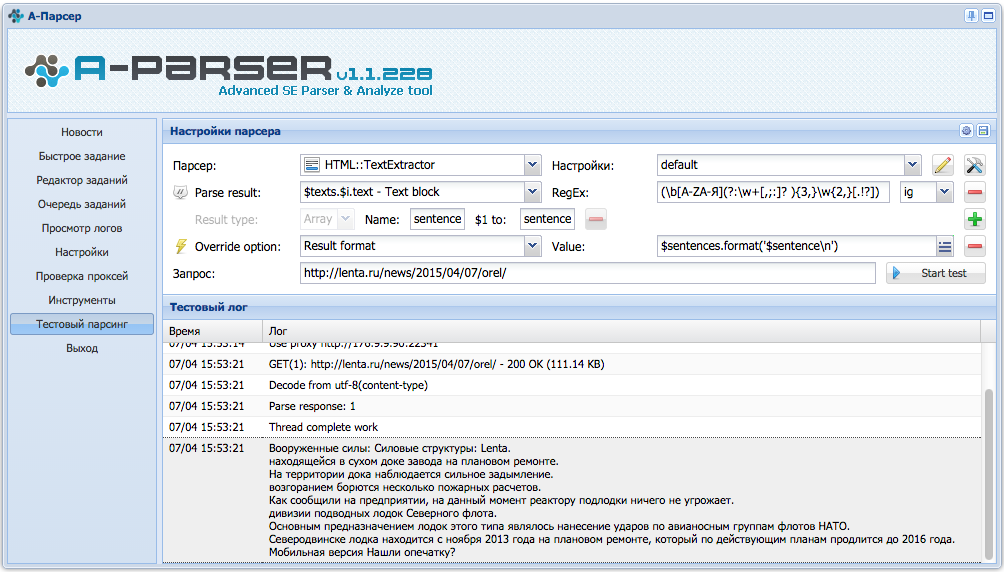Open the template list icon beside Value field
Image resolution: width=1004 pixels, height=572 pixels.
coord(944,246)
